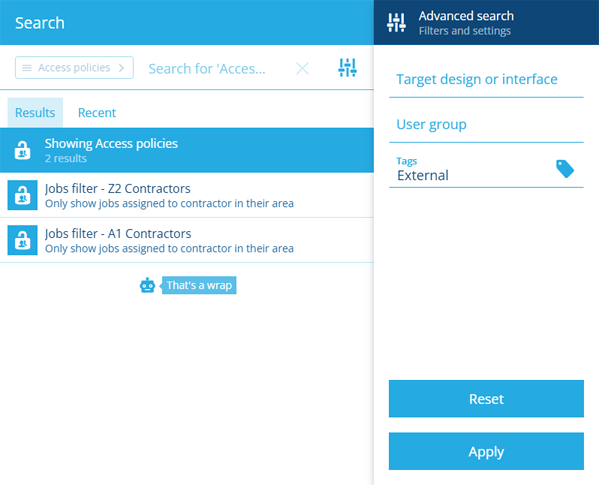Screen dimensions: 599x485
Task: Click the robot icon beside That's a wrap
Action: [x=147, y=285]
